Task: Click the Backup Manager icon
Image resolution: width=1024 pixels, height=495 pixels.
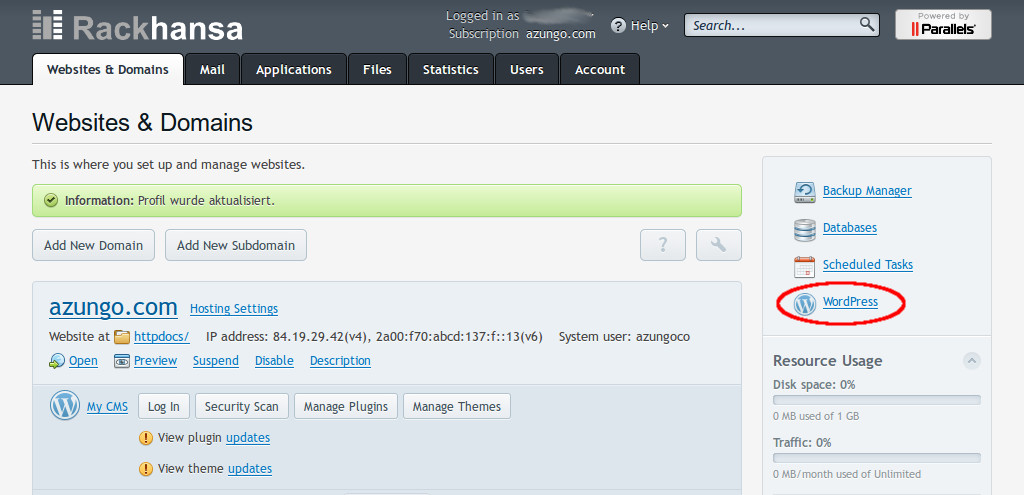Action: pos(805,191)
